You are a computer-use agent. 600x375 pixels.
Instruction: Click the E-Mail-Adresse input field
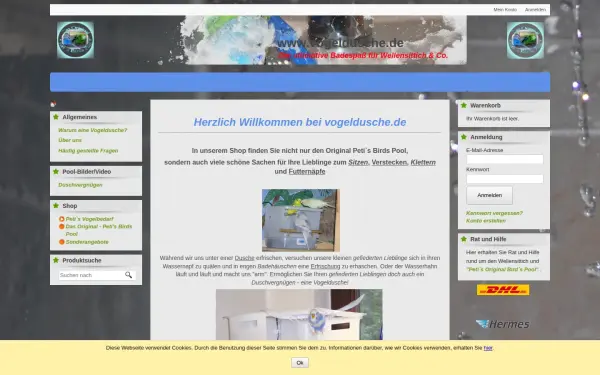tap(504, 159)
